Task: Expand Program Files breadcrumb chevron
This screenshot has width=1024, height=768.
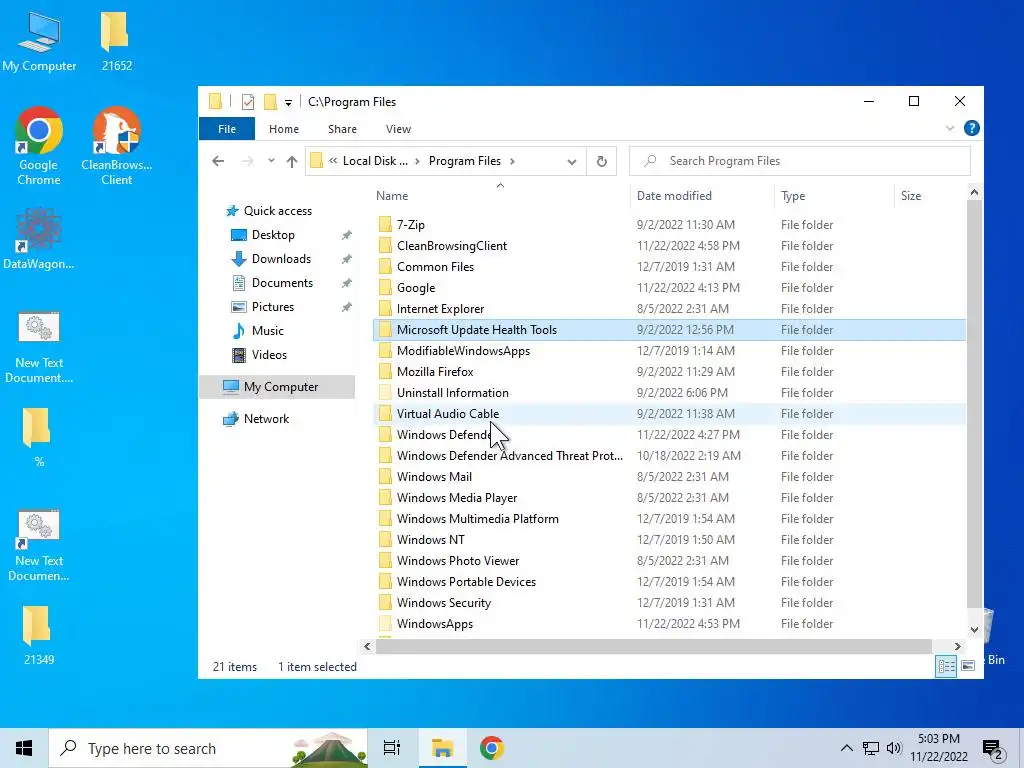Action: point(513,161)
